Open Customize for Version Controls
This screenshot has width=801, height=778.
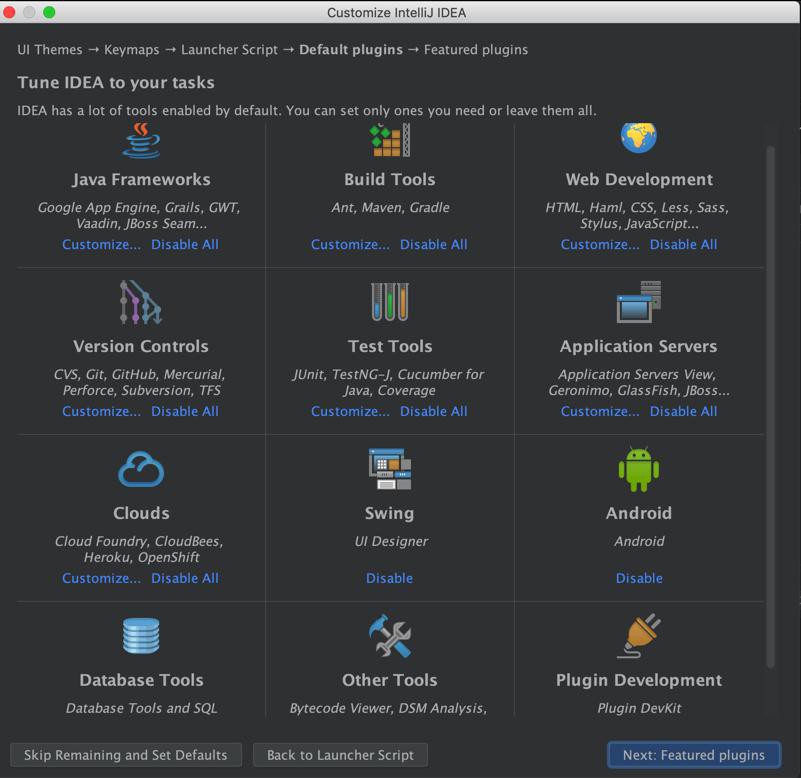[101, 411]
